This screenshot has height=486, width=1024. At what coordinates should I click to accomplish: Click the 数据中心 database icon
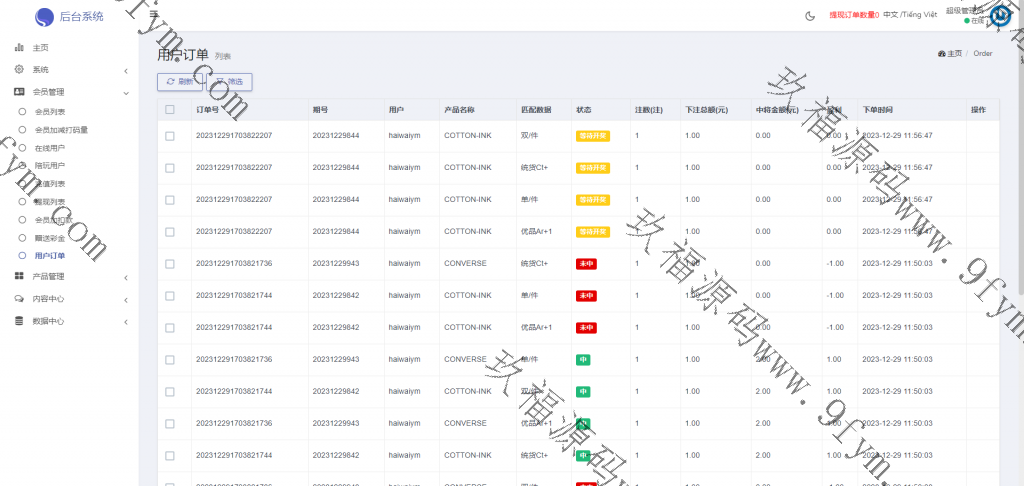(19, 321)
